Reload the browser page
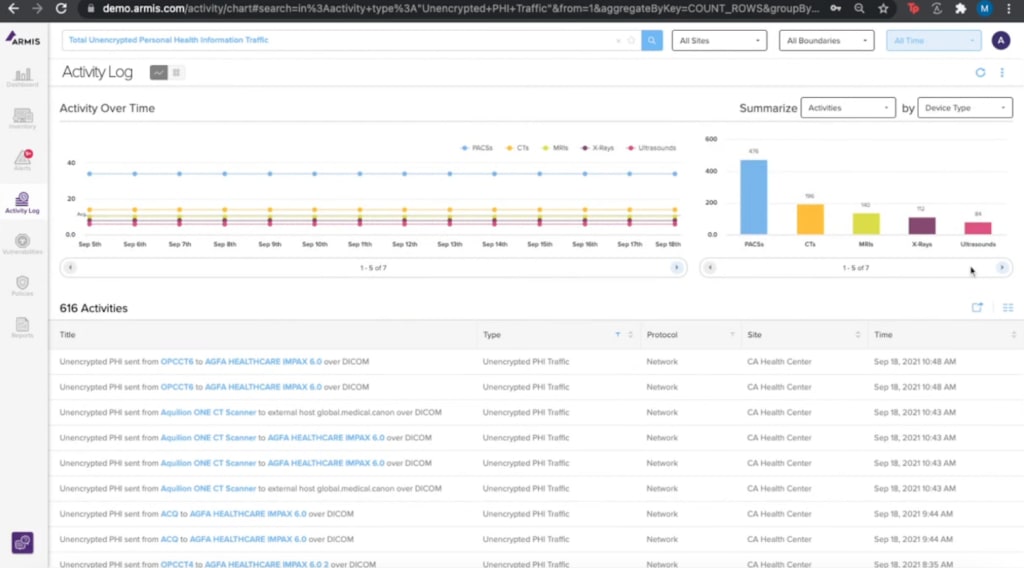This screenshot has width=1024, height=568. tap(61, 8)
